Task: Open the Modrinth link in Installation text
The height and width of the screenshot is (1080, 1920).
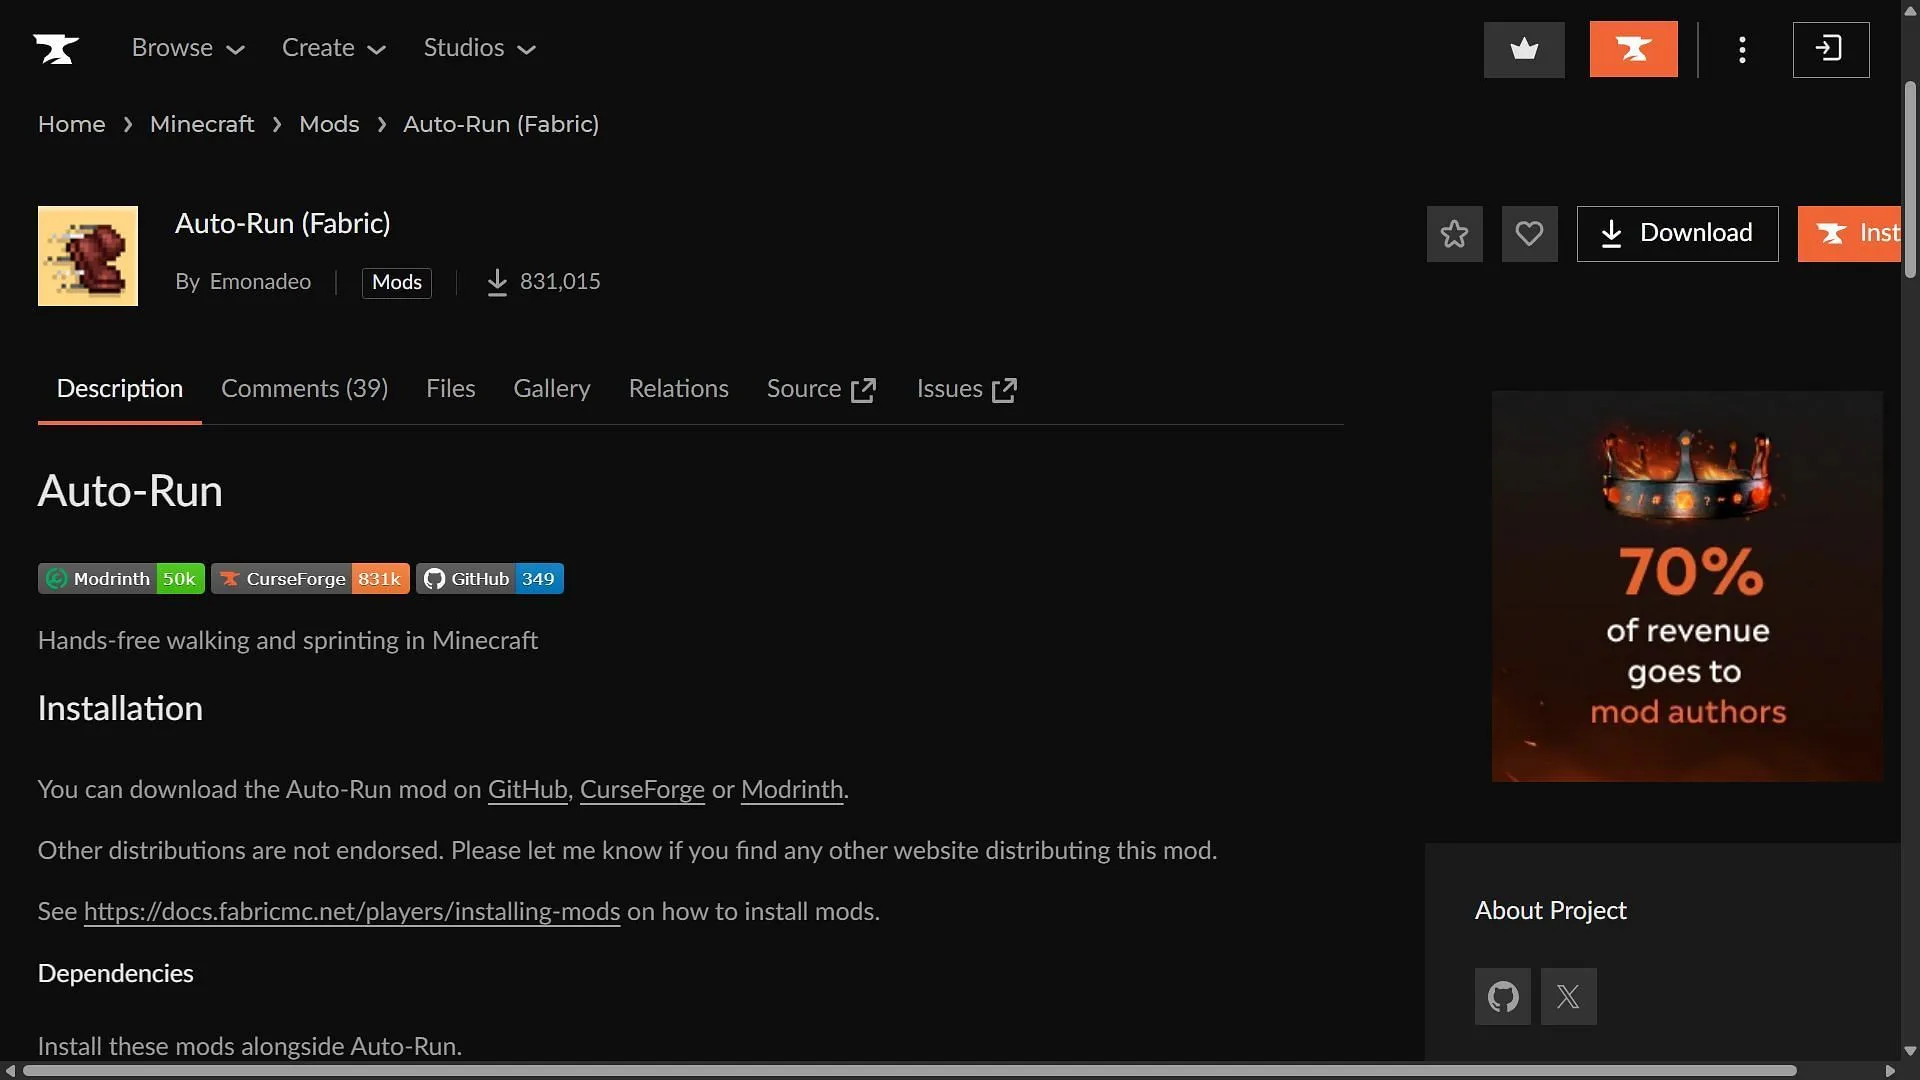Action: 792,790
